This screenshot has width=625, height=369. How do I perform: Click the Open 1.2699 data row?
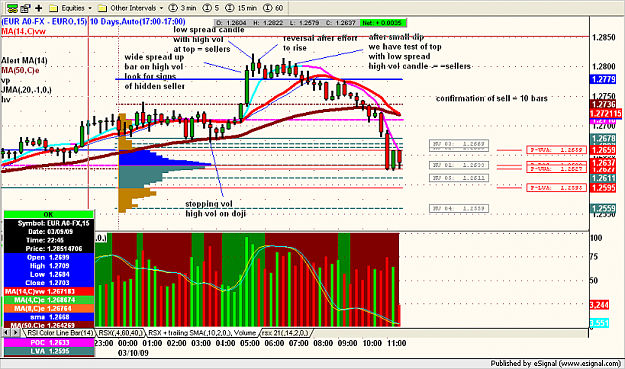(x=49, y=257)
